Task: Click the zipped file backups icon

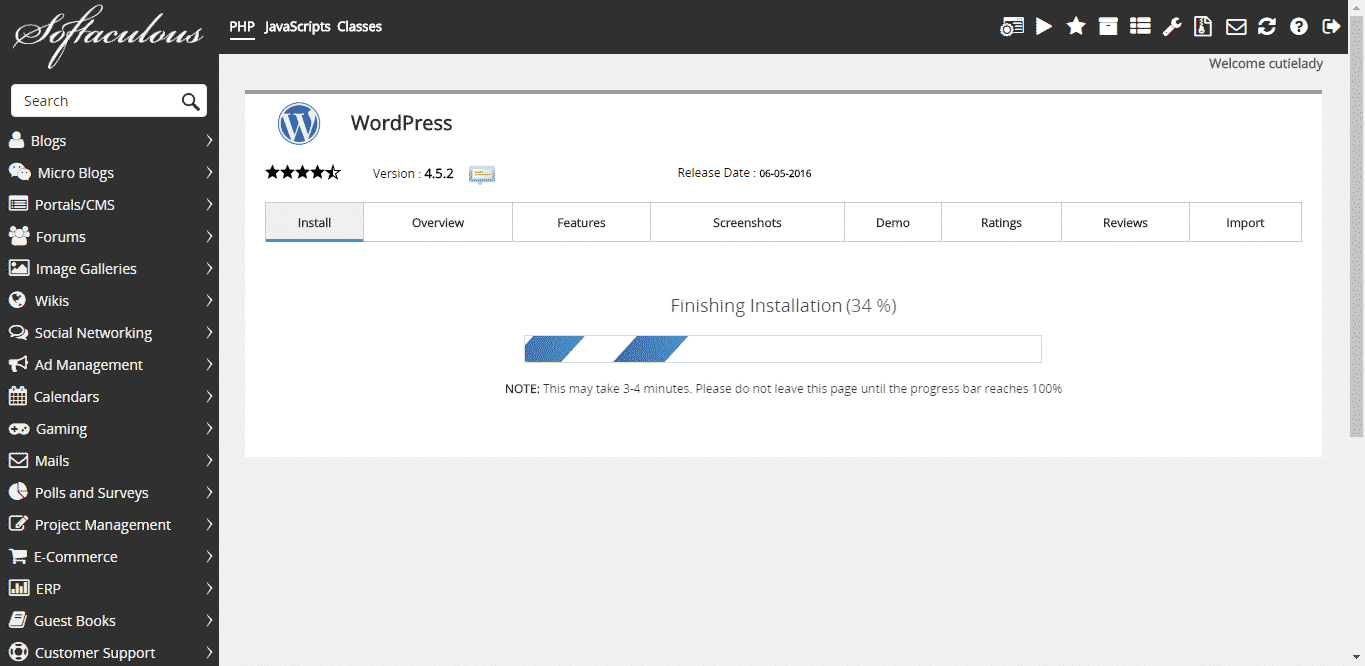Action: 1204,27
